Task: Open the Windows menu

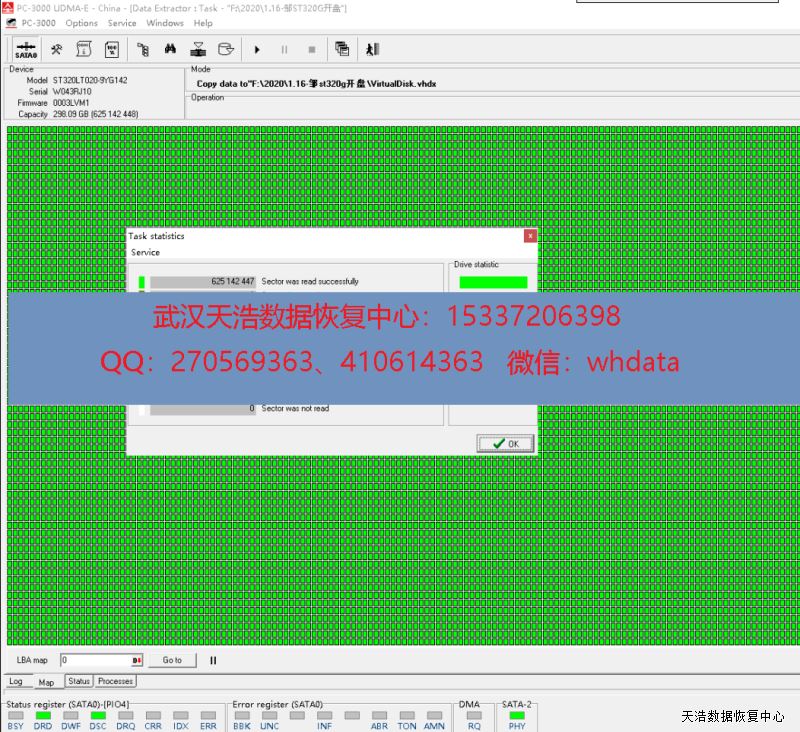Action: pos(165,23)
